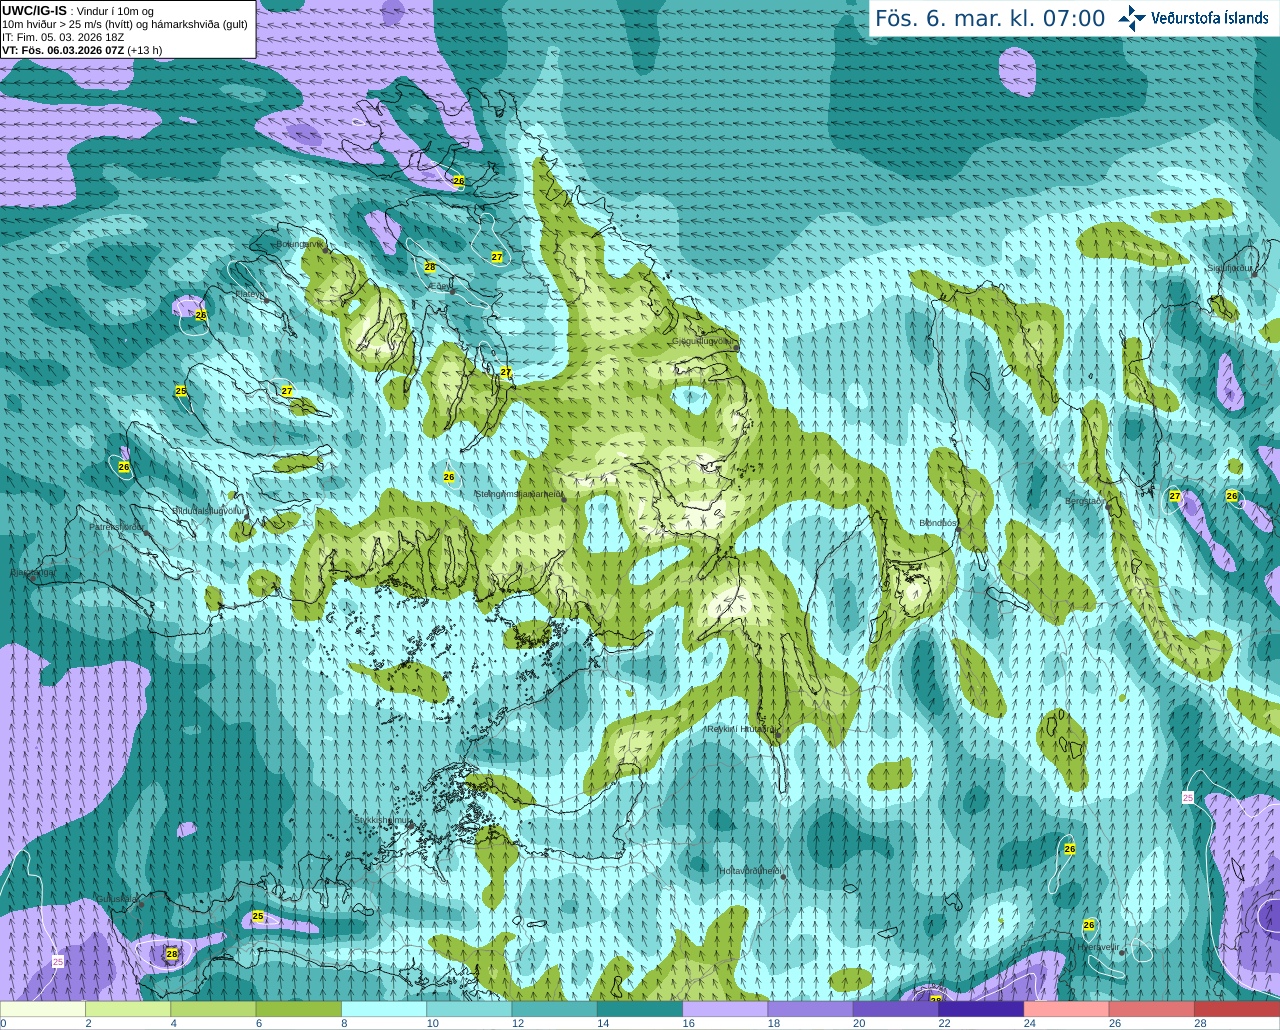Click the legend value 8 below the color bar
This screenshot has height=1030, width=1280.
point(344,1023)
